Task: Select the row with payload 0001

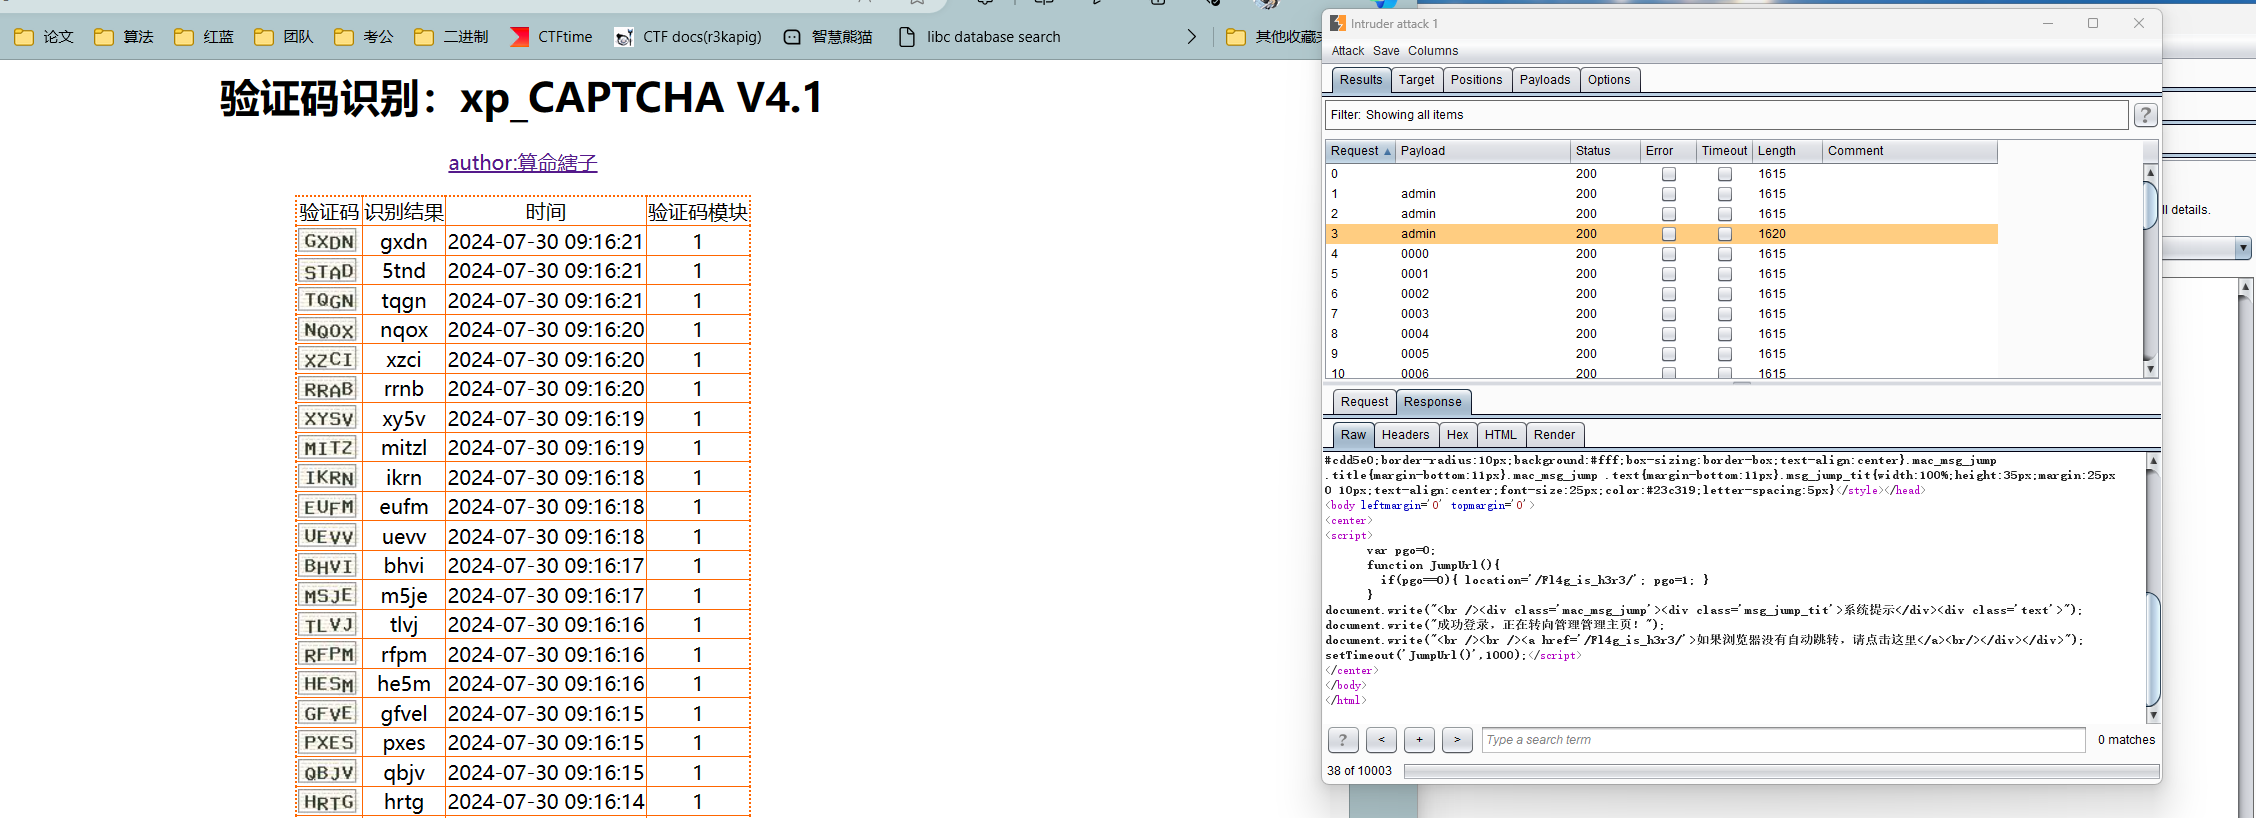Action: pos(1661,274)
